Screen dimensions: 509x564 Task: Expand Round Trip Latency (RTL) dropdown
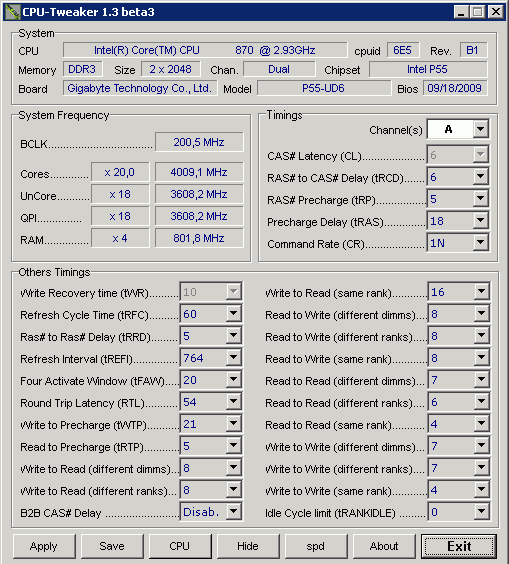click(233, 402)
